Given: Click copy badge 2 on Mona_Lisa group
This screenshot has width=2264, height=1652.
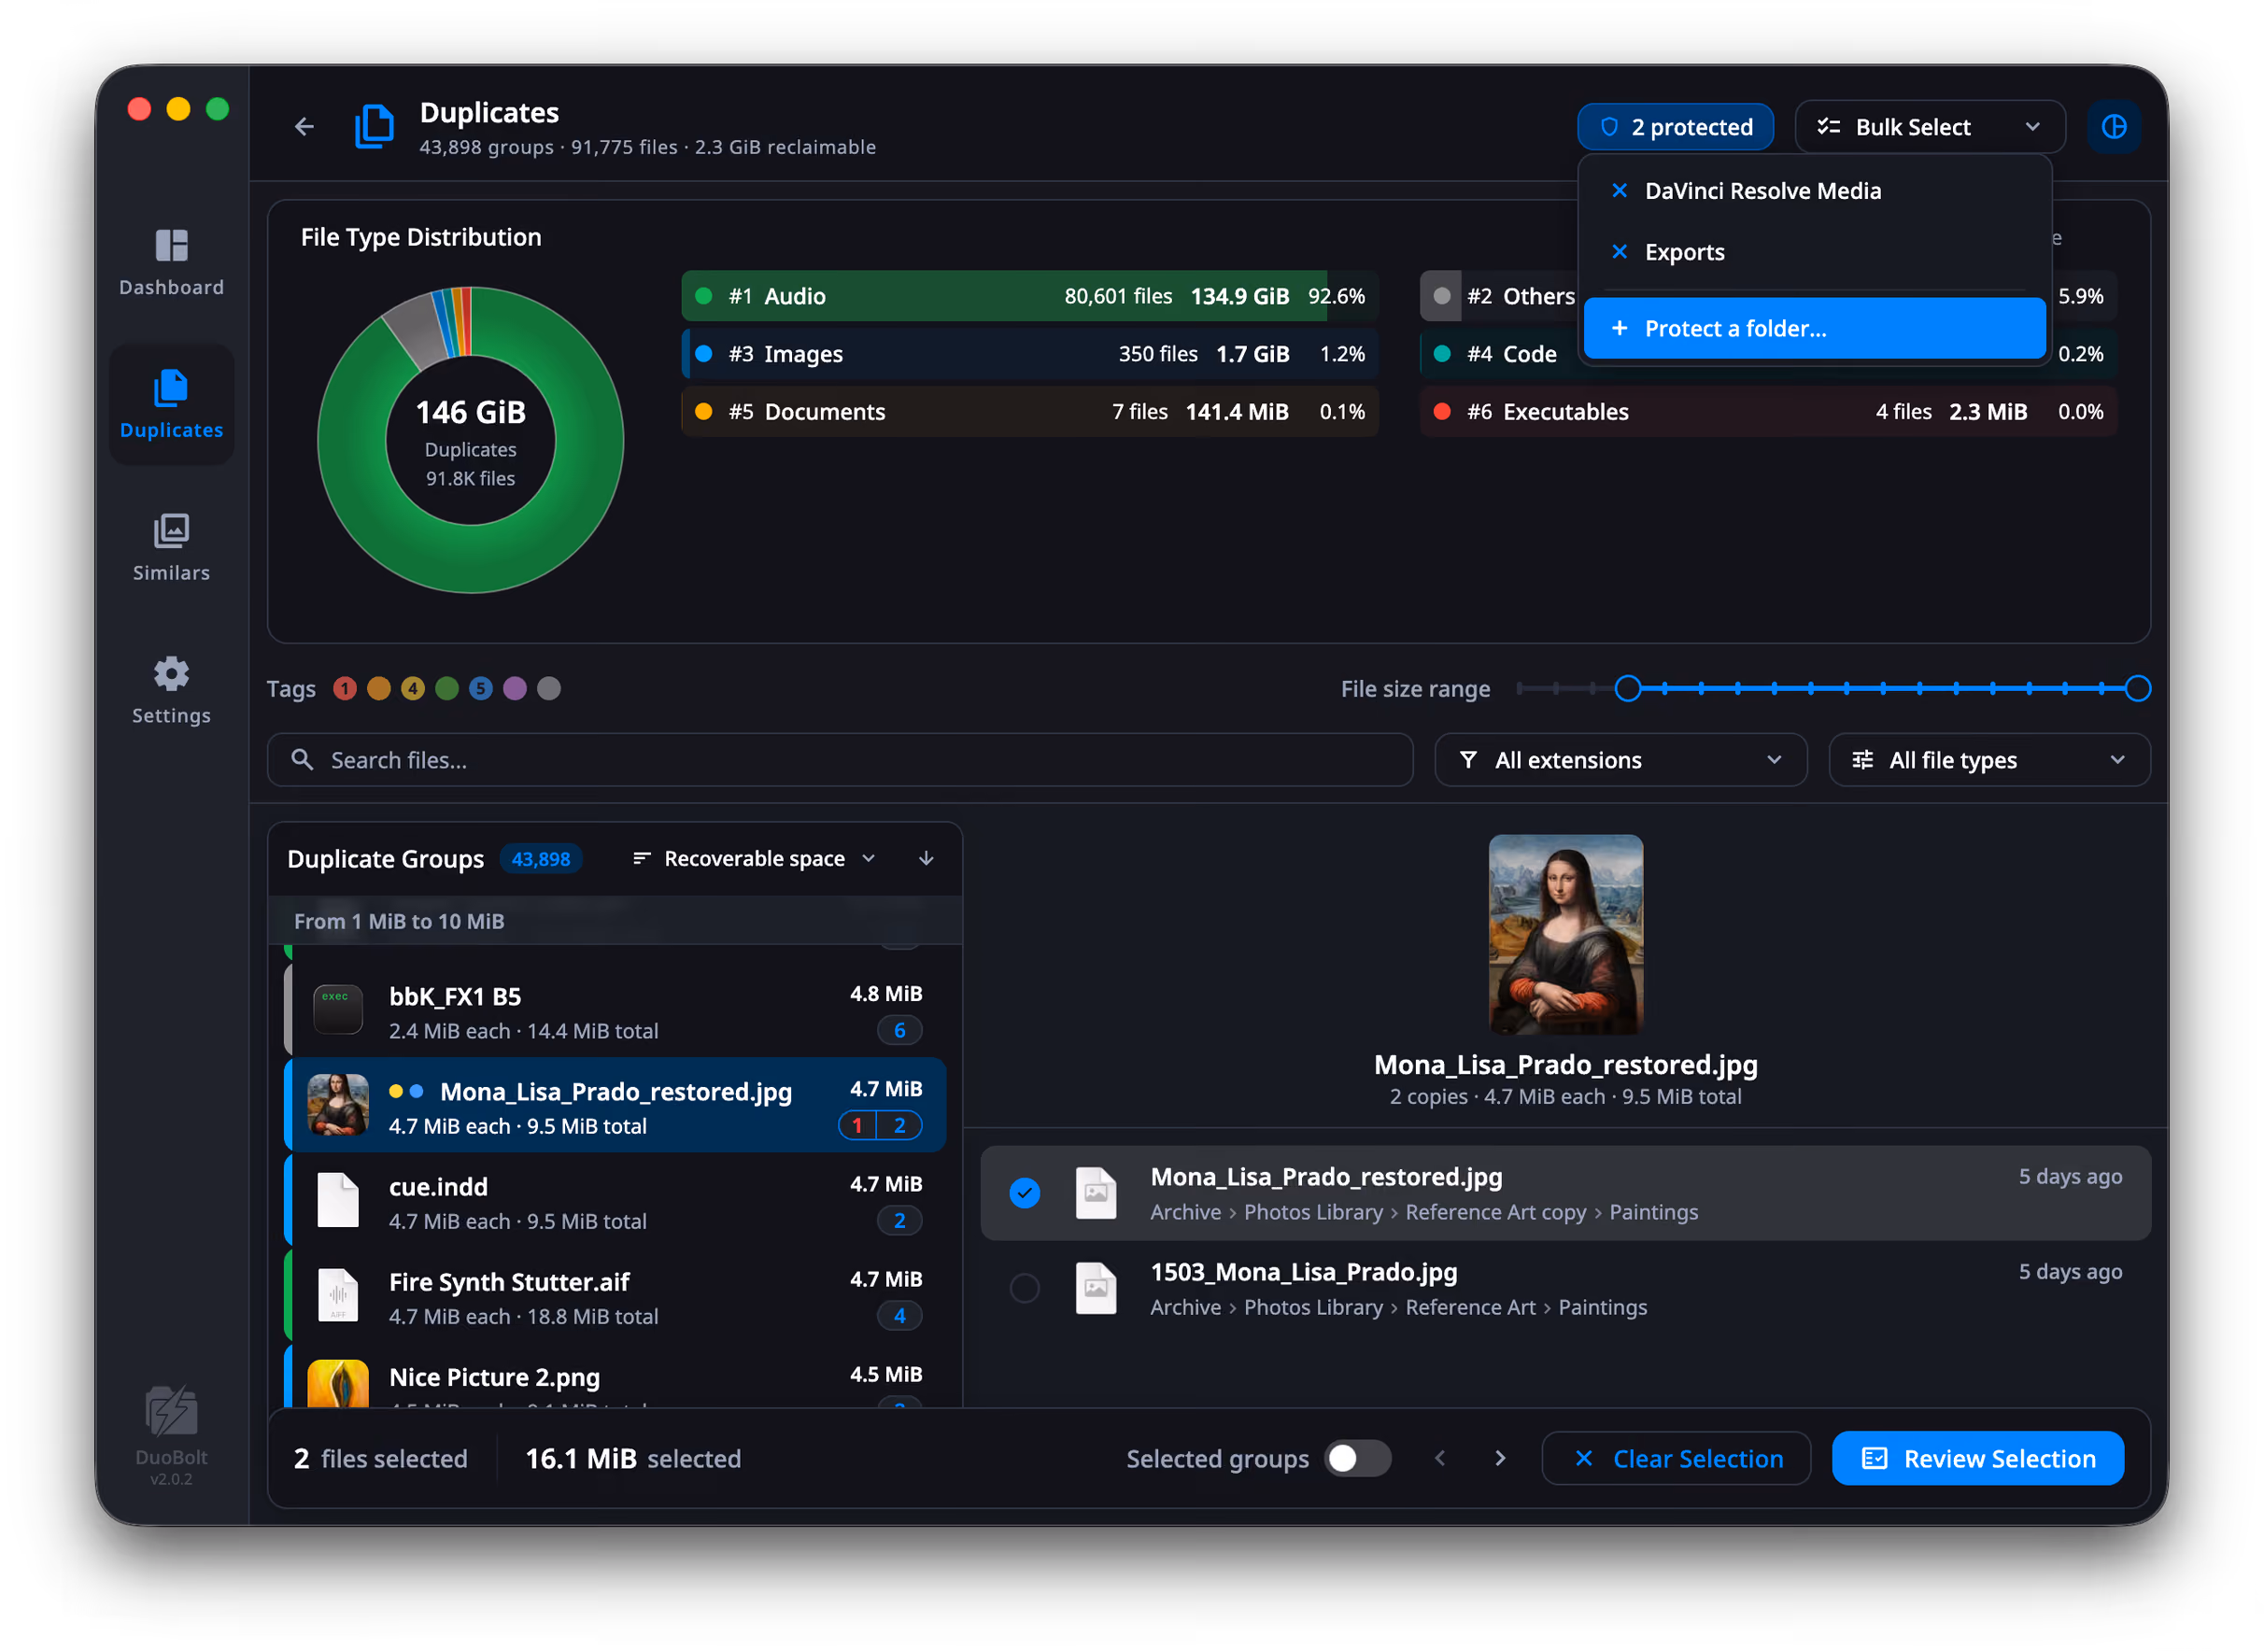Looking at the screenshot, I should pos(900,1126).
